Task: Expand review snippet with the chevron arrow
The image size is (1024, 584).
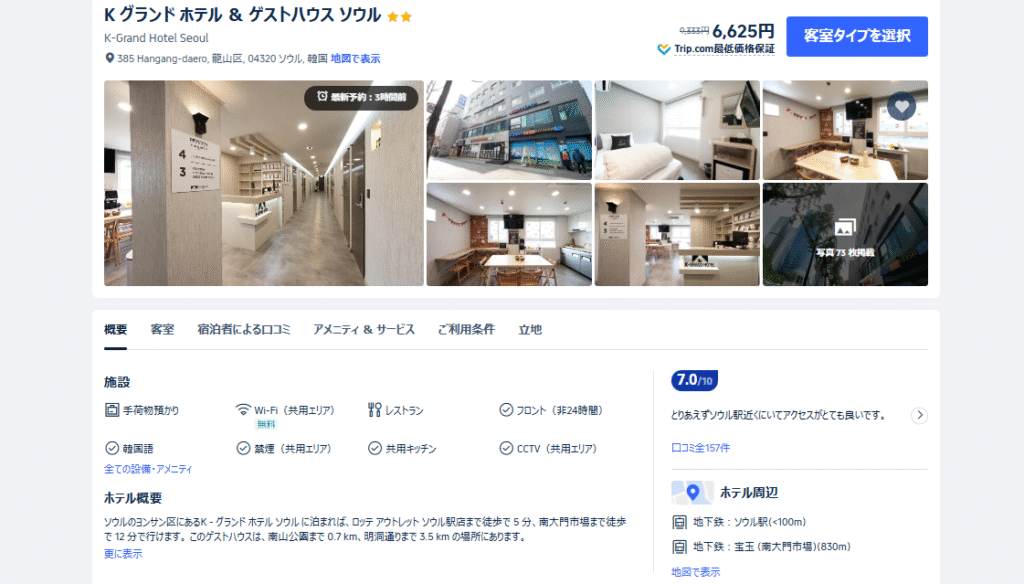Action: pos(919,415)
